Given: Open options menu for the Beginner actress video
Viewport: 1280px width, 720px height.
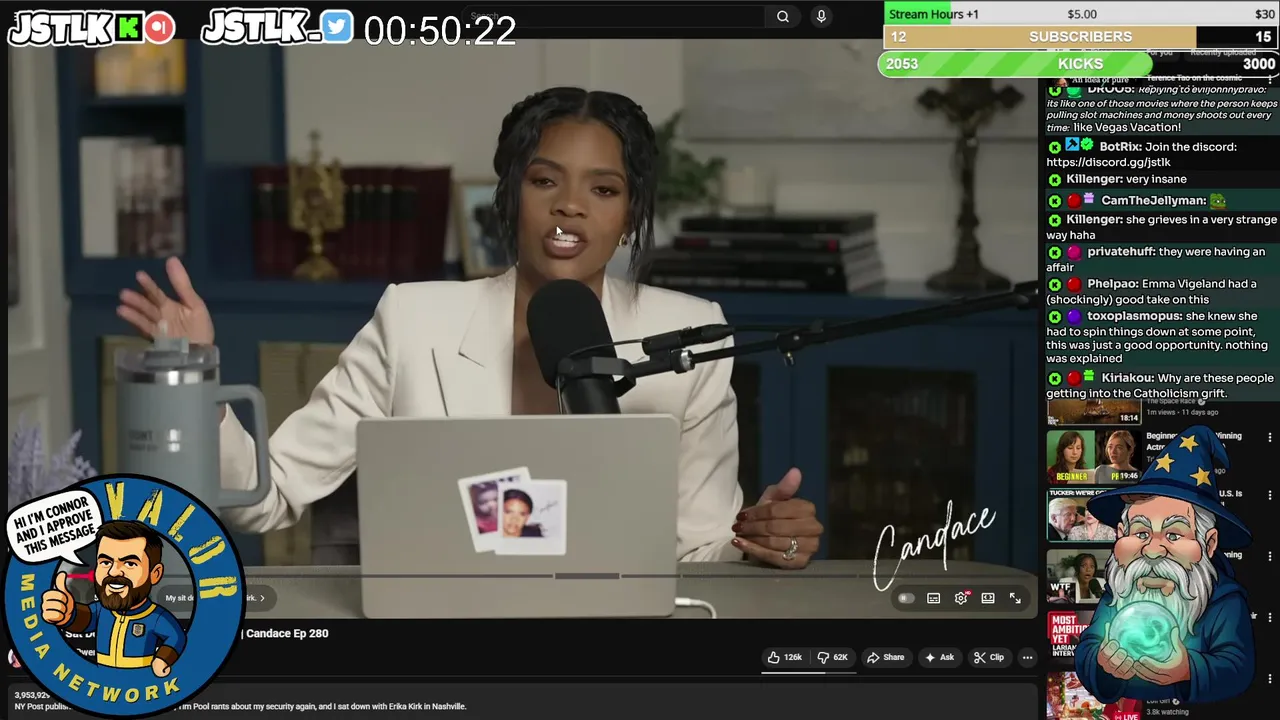Looking at the screenshot, I should click(1270, 438).
